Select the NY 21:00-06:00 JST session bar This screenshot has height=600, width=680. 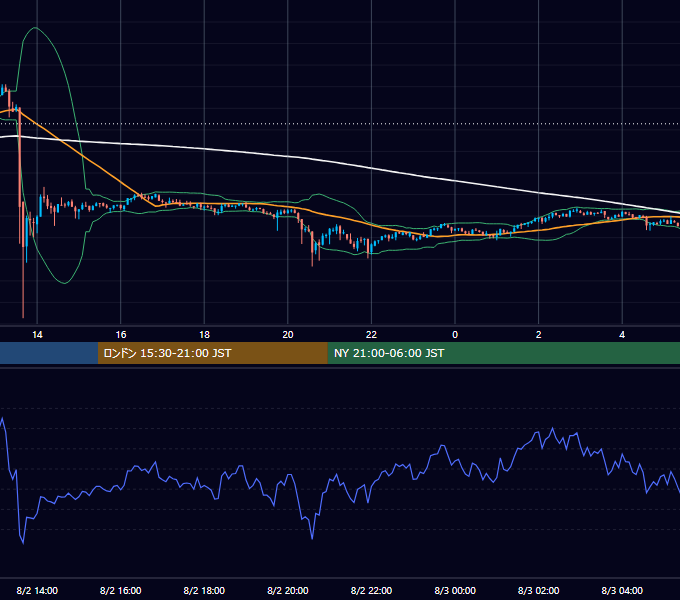click(503, 353)
